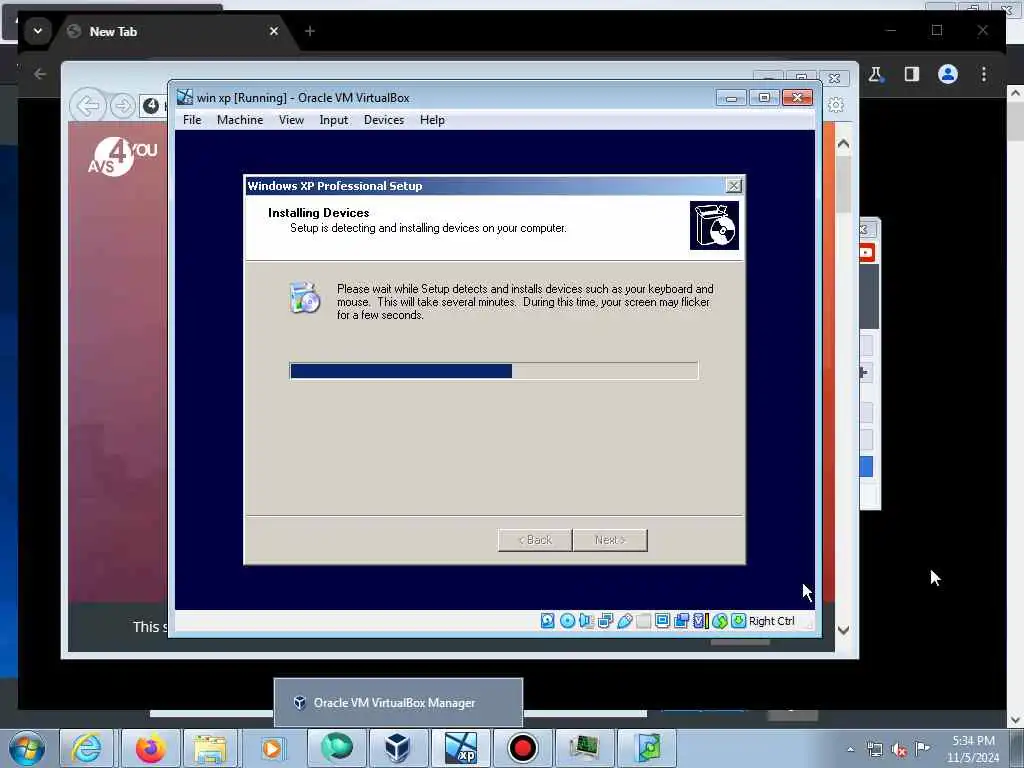Viewport: 1024px width, 768px height.
Task: Open Windows Explorer from taskbar
Action: (x=210, y=748)
